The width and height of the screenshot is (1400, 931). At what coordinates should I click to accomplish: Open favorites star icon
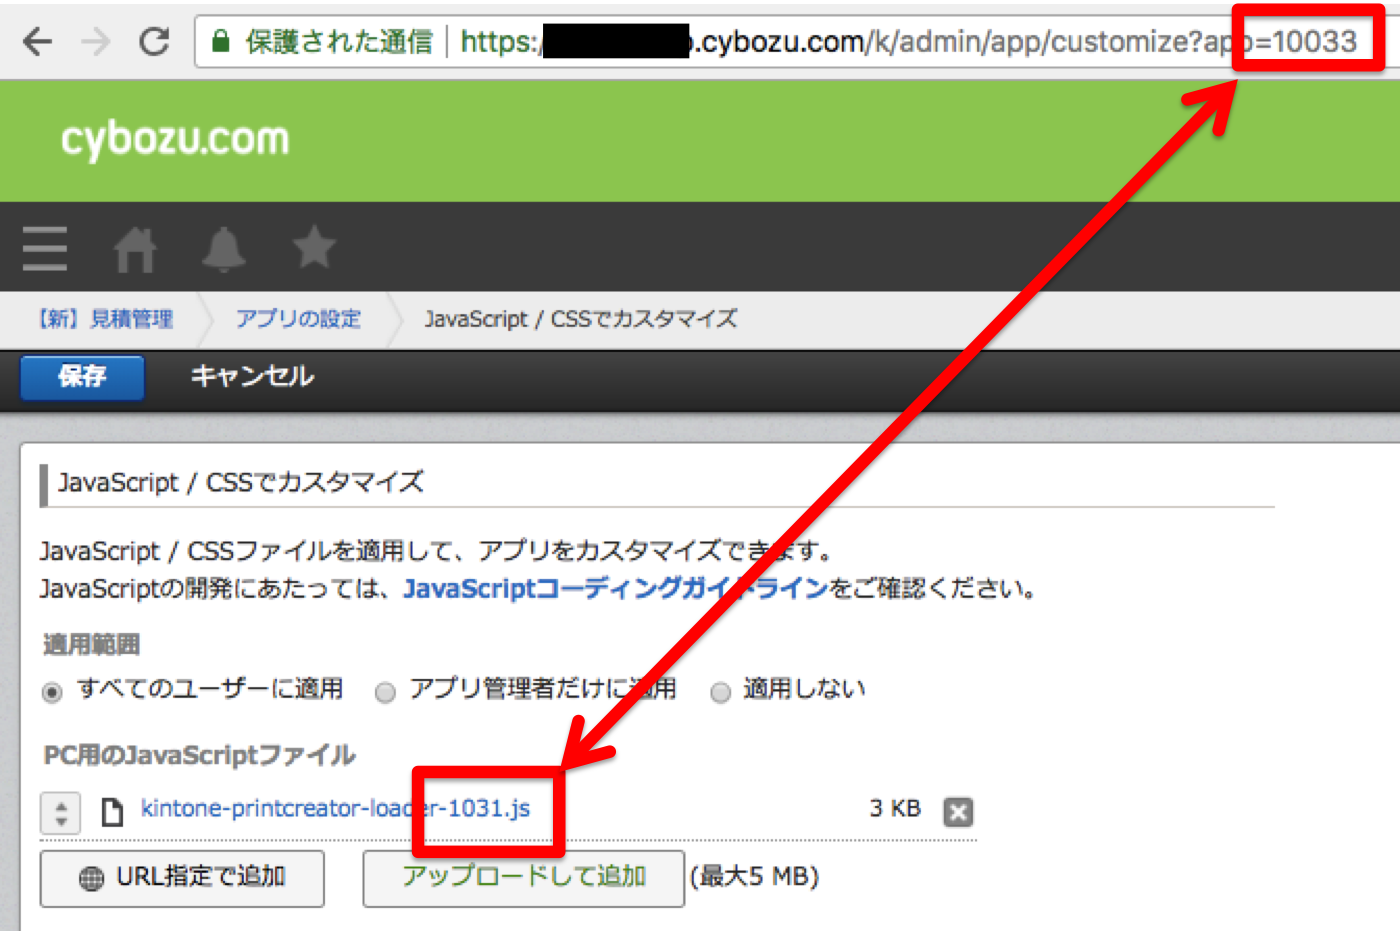point(314,247)
